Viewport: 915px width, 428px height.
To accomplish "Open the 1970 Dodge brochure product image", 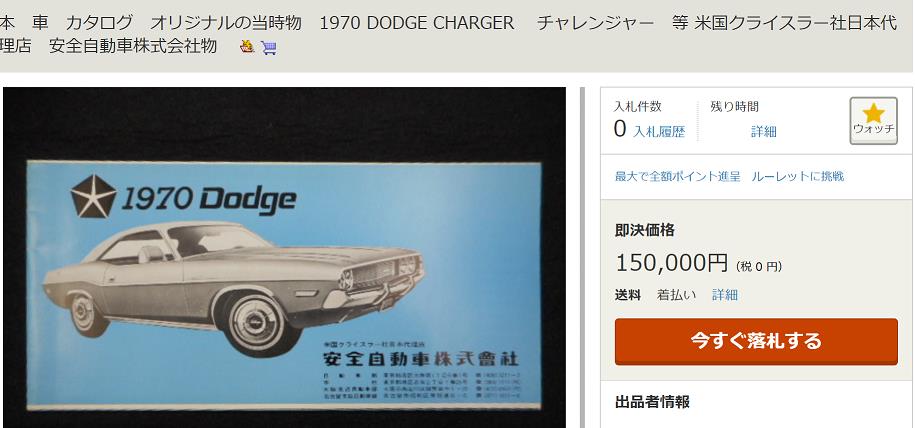I will coord(284,258).
